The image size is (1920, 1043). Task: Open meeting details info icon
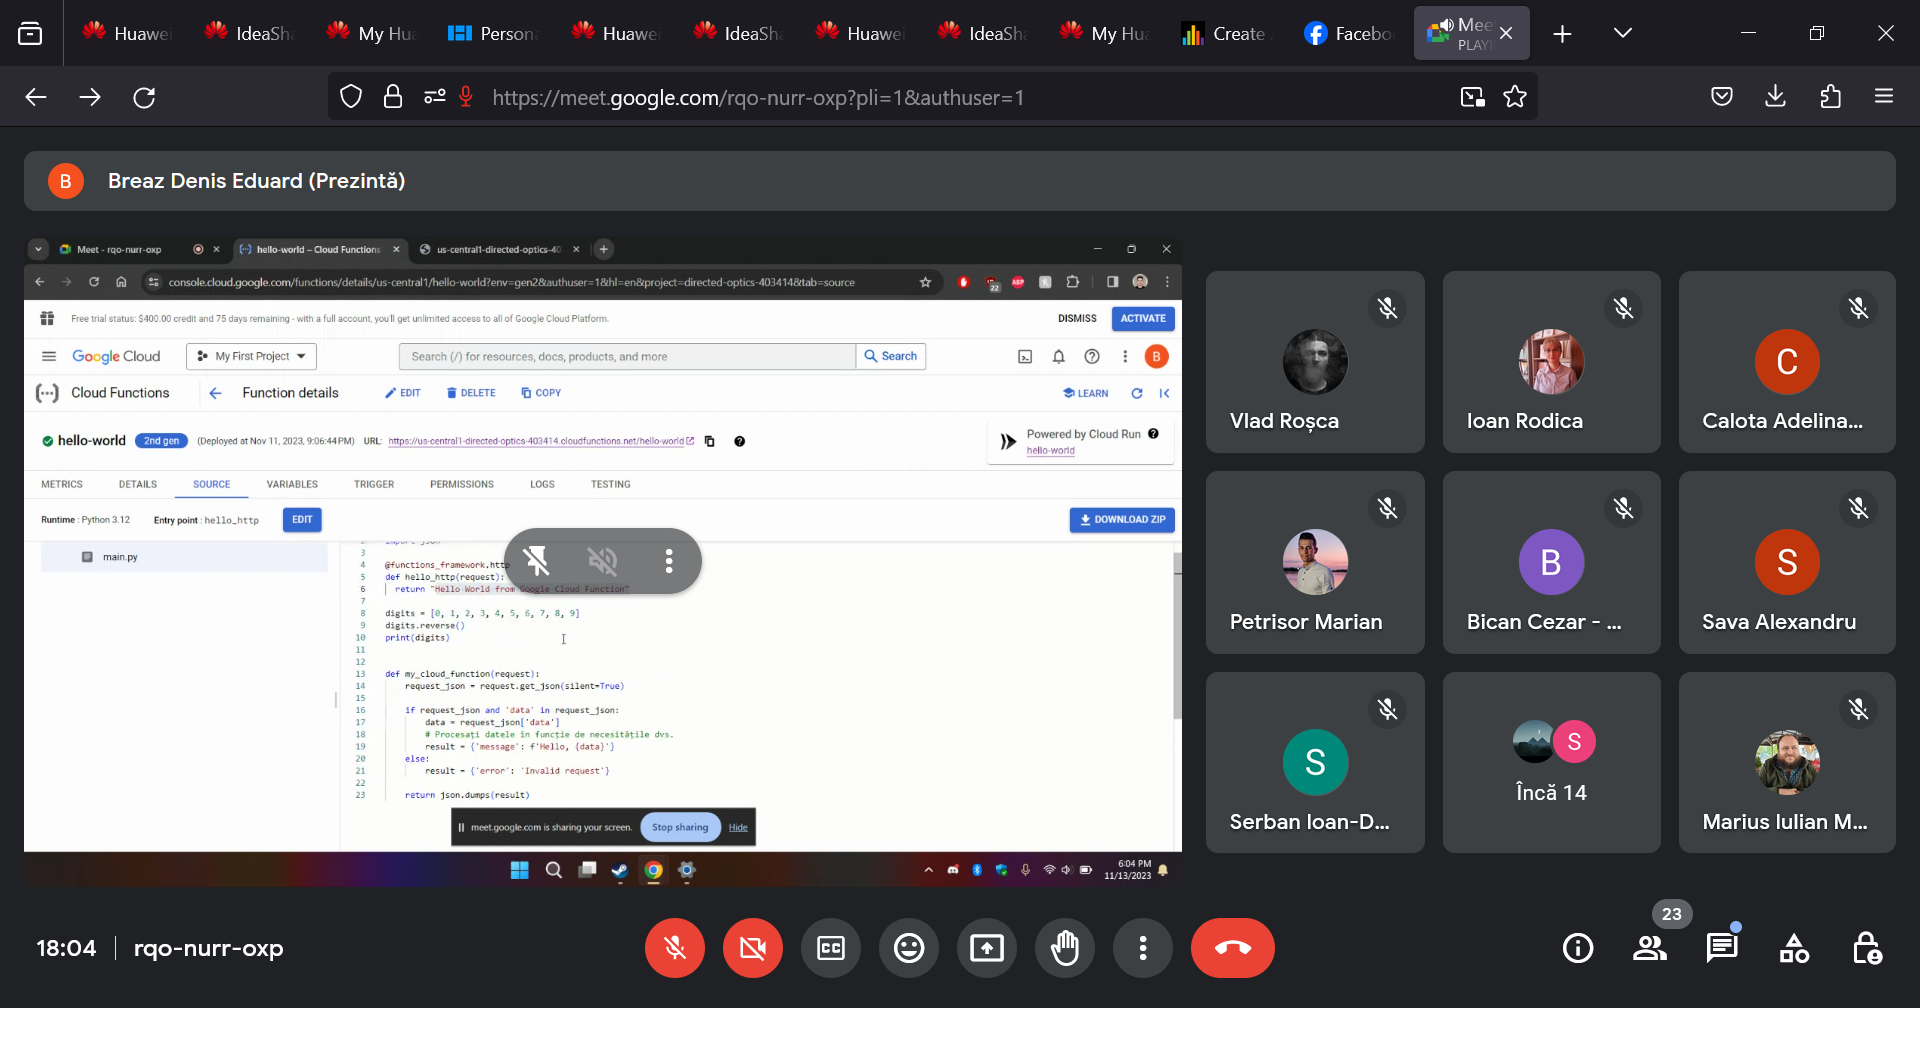(x=1578, y=948)
